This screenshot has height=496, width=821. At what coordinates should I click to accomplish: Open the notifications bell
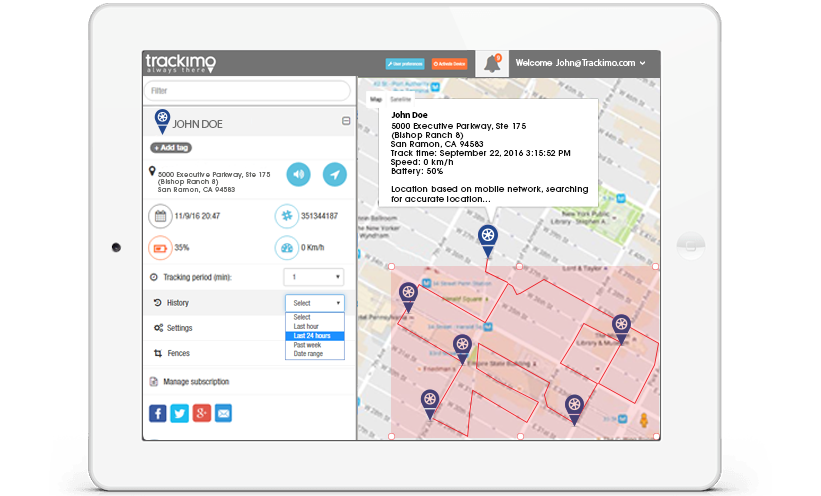click(x=492, y=63)
